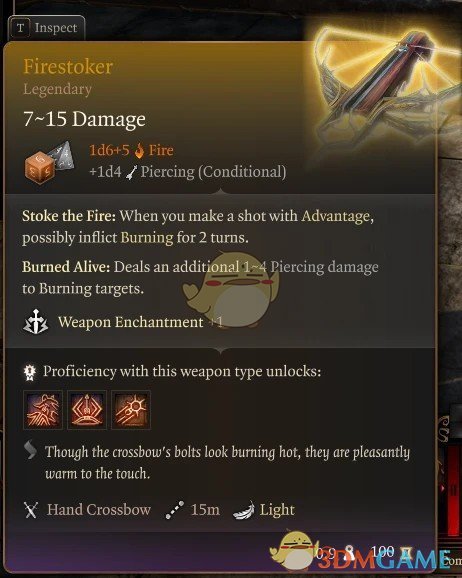Click the T key icon beside Inspect
This screenshot has height=578, width=462.
pyautogui.click(x=21, y=28)
